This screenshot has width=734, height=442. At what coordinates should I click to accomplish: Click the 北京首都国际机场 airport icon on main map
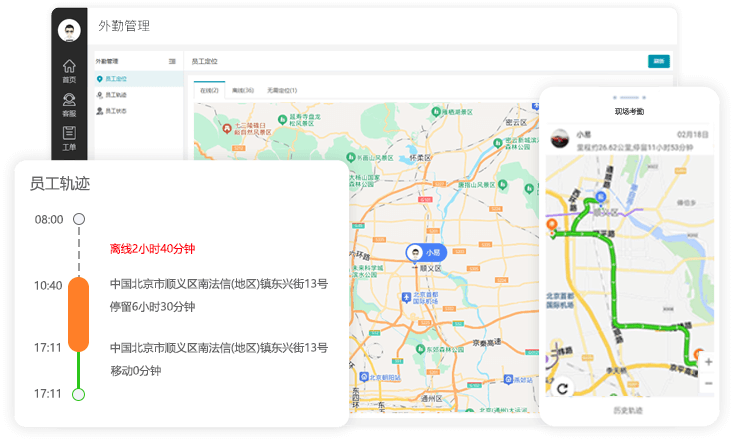(x=406, y=297)
